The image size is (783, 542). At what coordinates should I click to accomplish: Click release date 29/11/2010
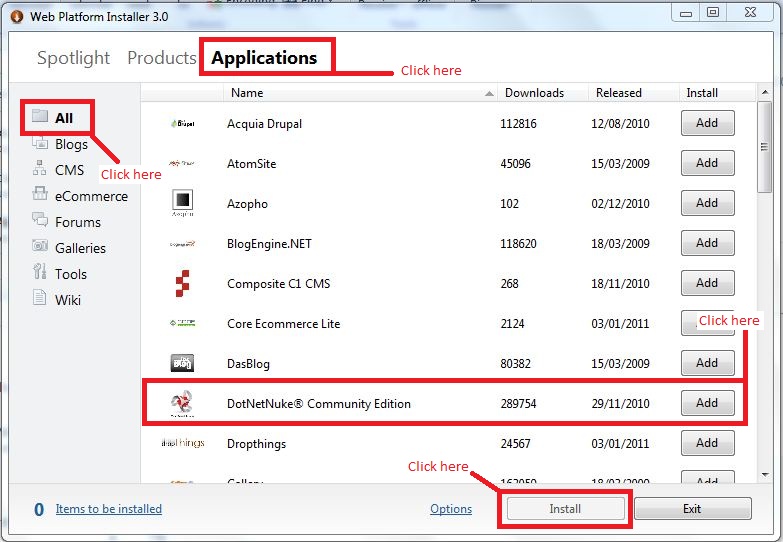pos(620,404)
